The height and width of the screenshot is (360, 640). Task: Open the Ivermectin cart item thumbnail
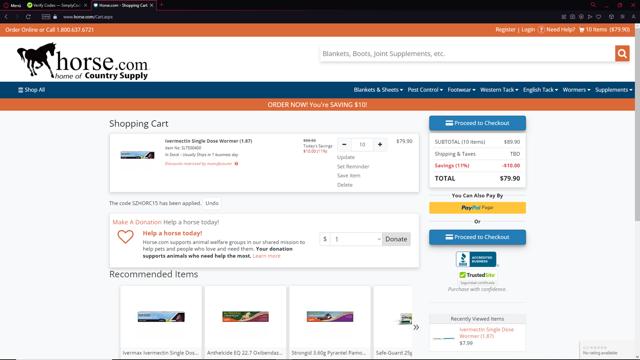point(138,155)
